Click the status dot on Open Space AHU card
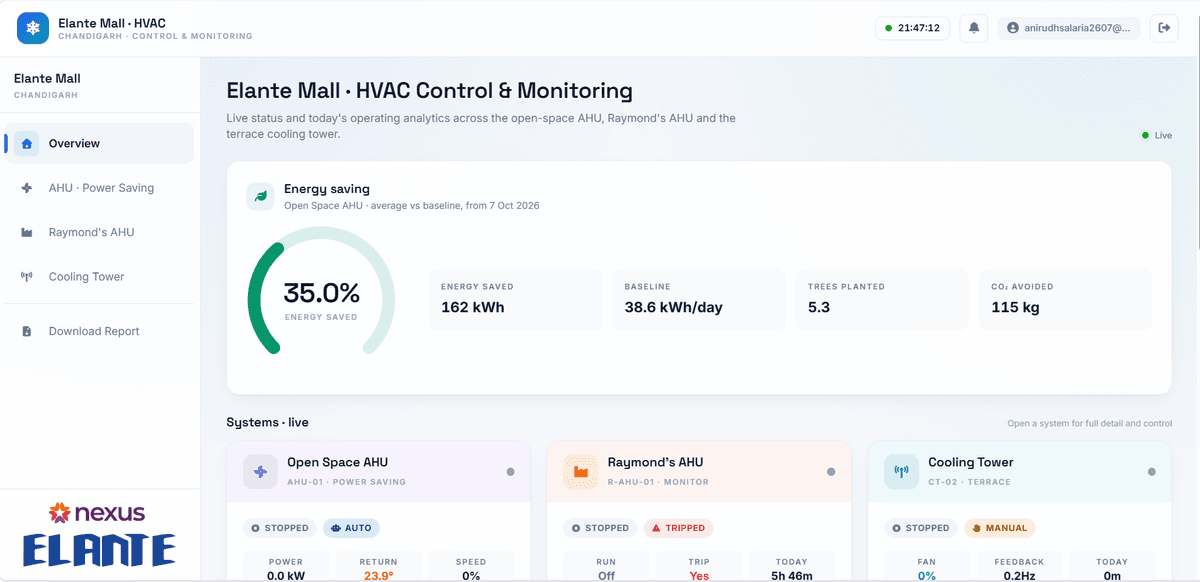 coord(510,471)
